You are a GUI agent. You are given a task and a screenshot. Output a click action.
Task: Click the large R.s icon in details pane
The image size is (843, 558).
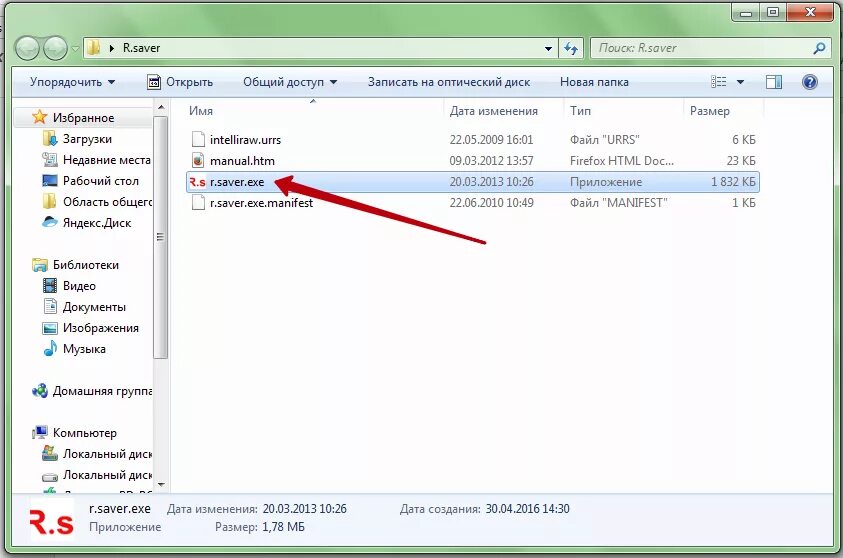[x=52, y=522]
